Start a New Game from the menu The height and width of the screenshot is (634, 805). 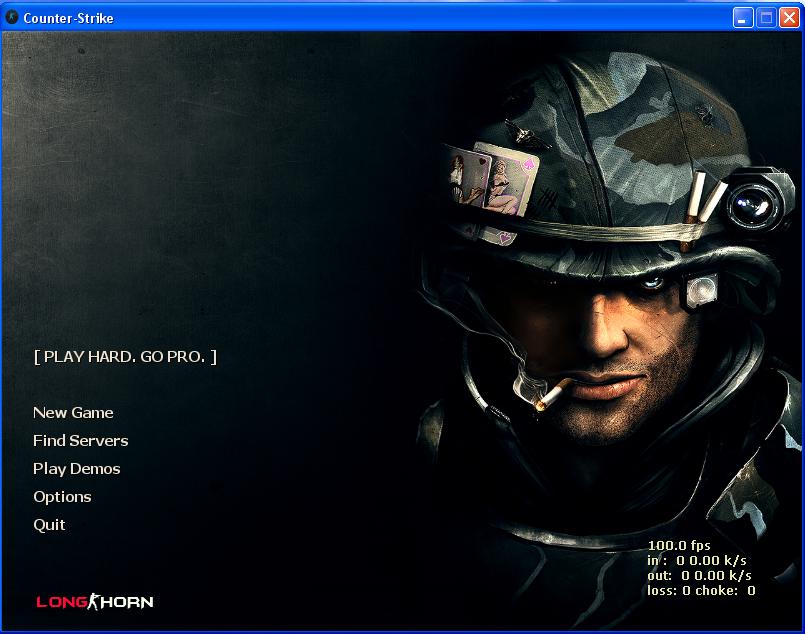[x=73, y=413]
